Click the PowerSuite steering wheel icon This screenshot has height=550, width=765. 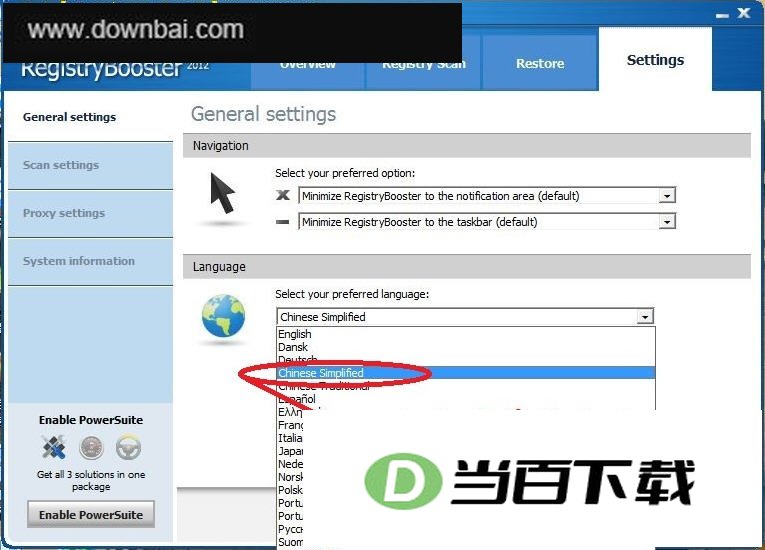[x=129, y=448]
